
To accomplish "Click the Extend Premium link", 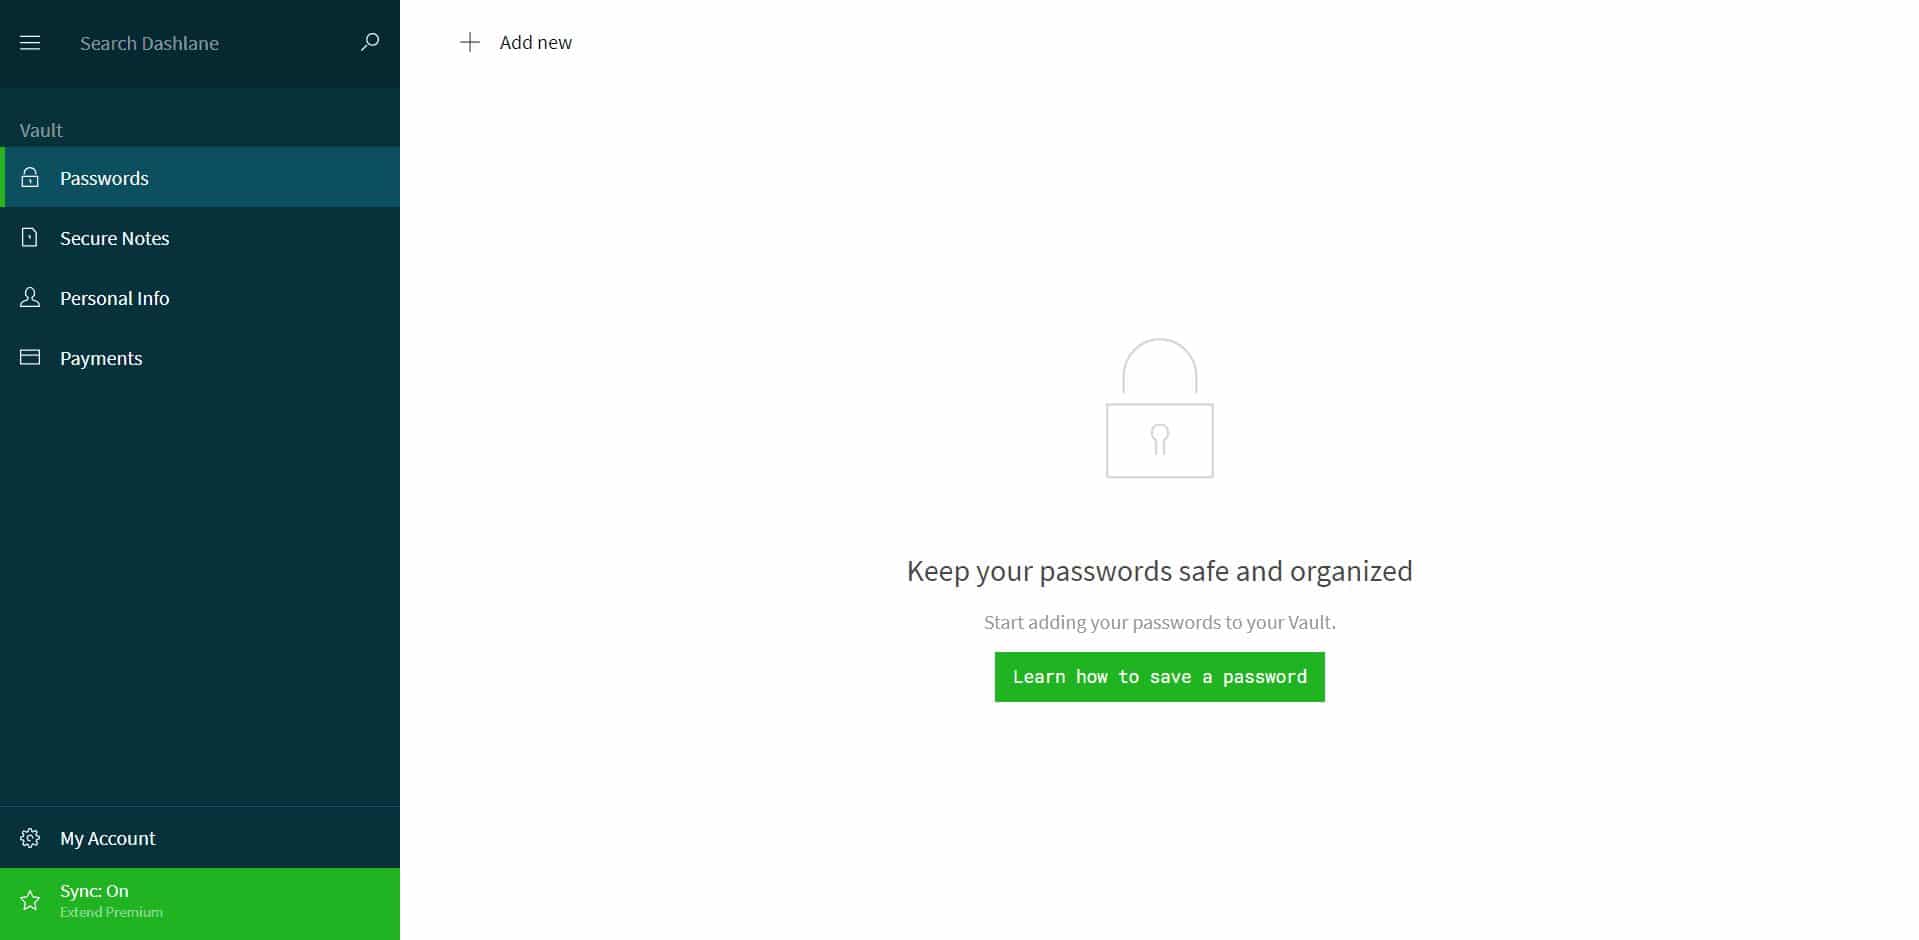I will pos(111,912).
